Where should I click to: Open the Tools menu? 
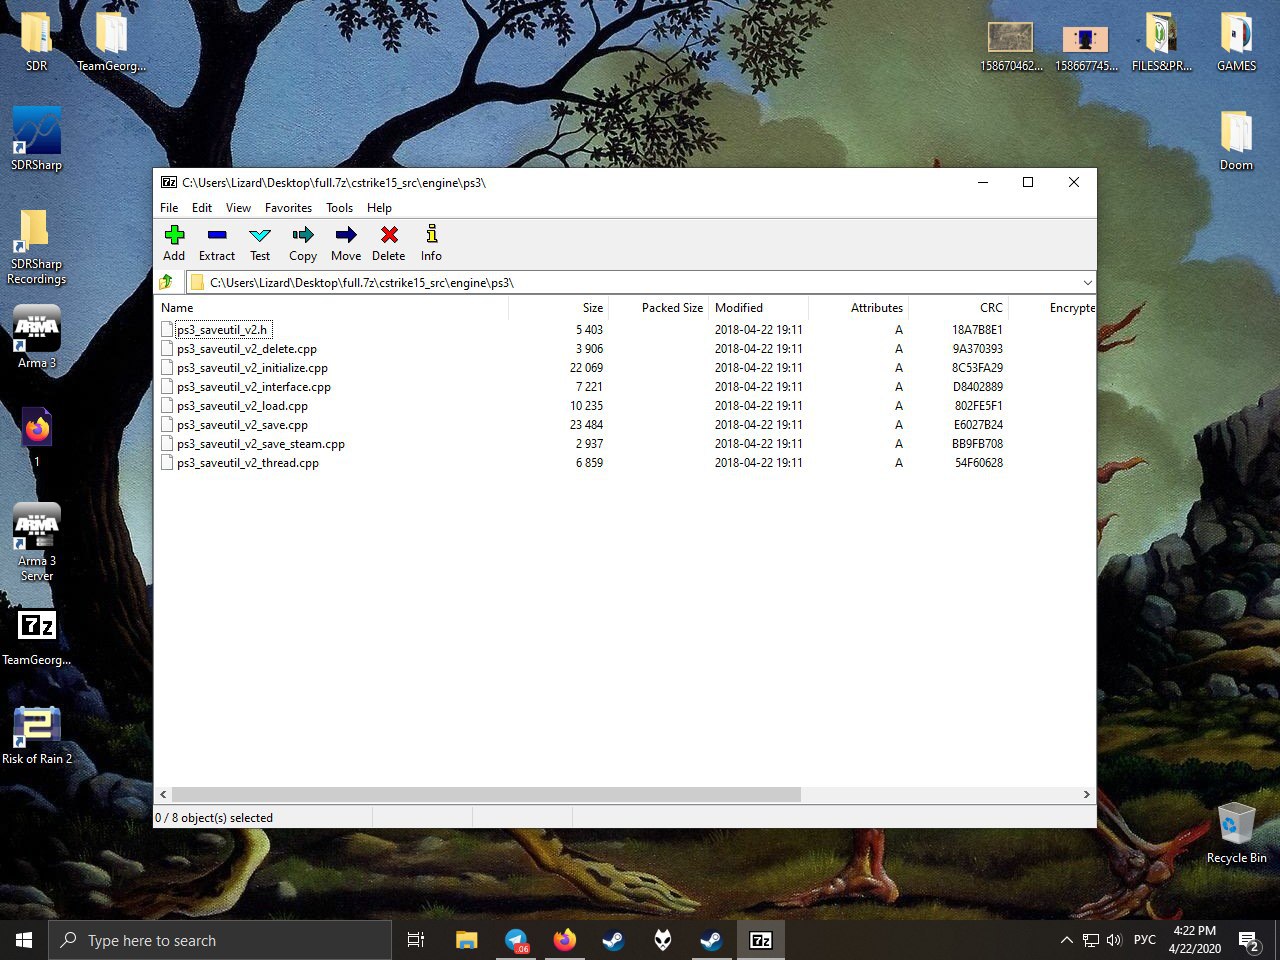click(x=339, y=208)
